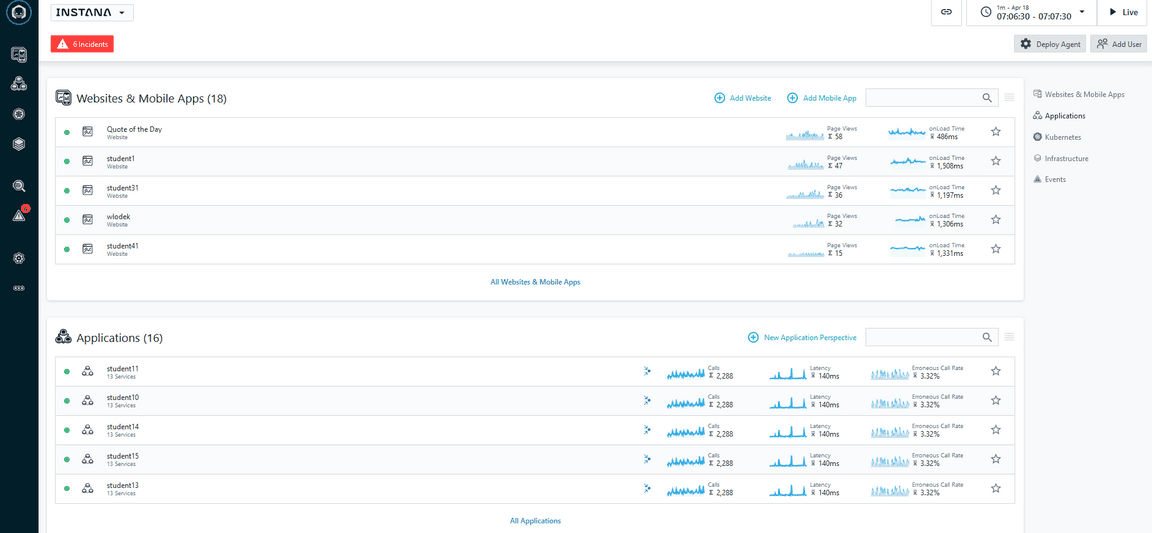
Task: Open the Infrastructure layers icon in sidebar
Action: point(19,144)
